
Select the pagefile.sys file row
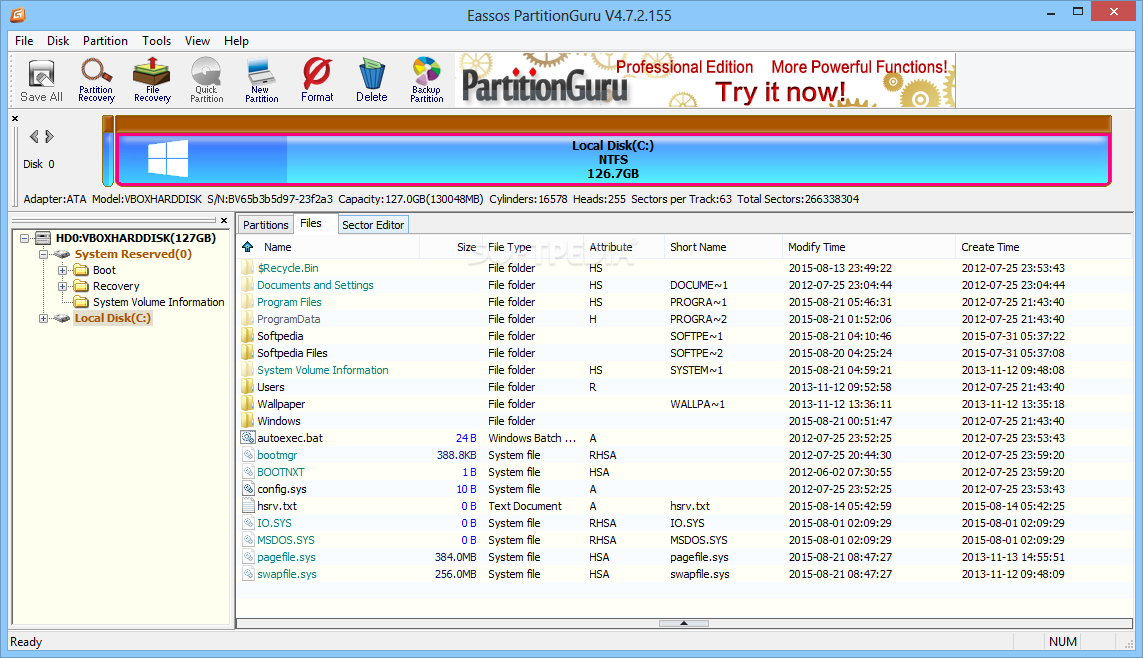coord(684,557)
